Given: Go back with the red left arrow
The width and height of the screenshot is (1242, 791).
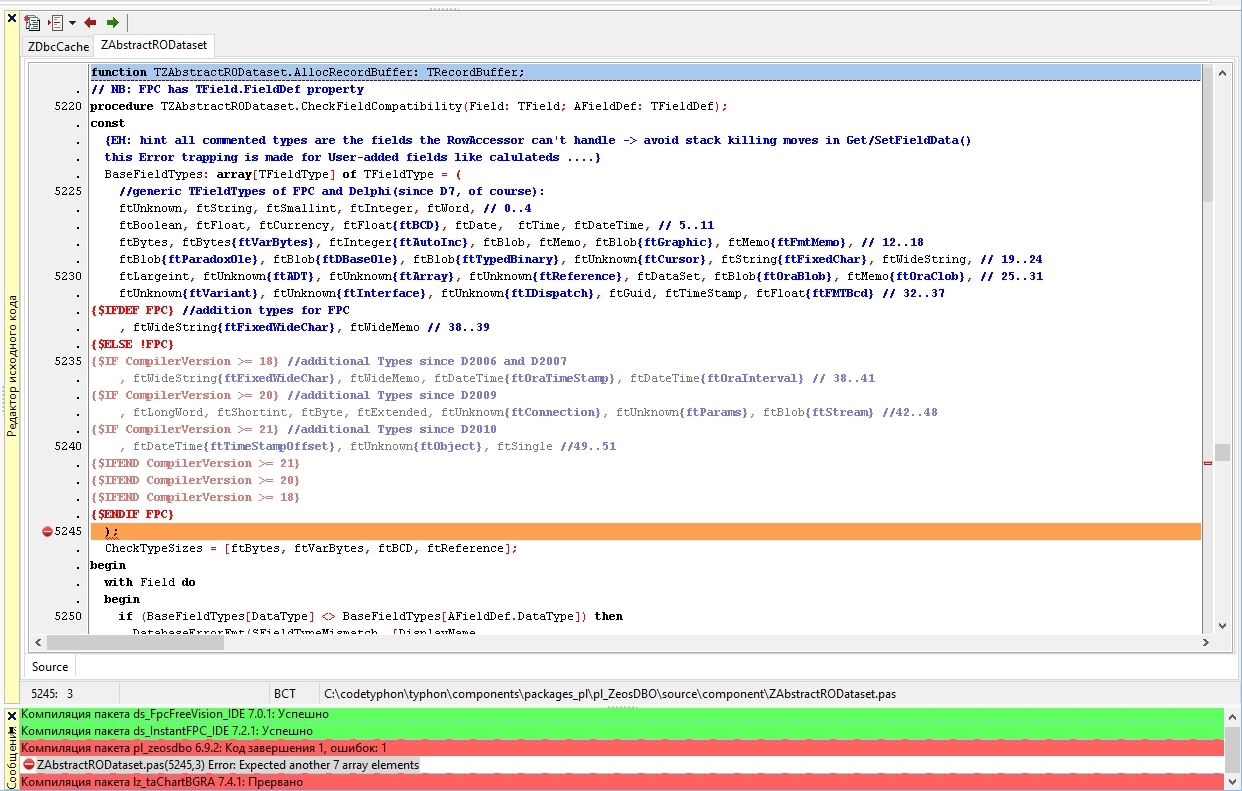Looking at the screenshot, I should point(90,22).
